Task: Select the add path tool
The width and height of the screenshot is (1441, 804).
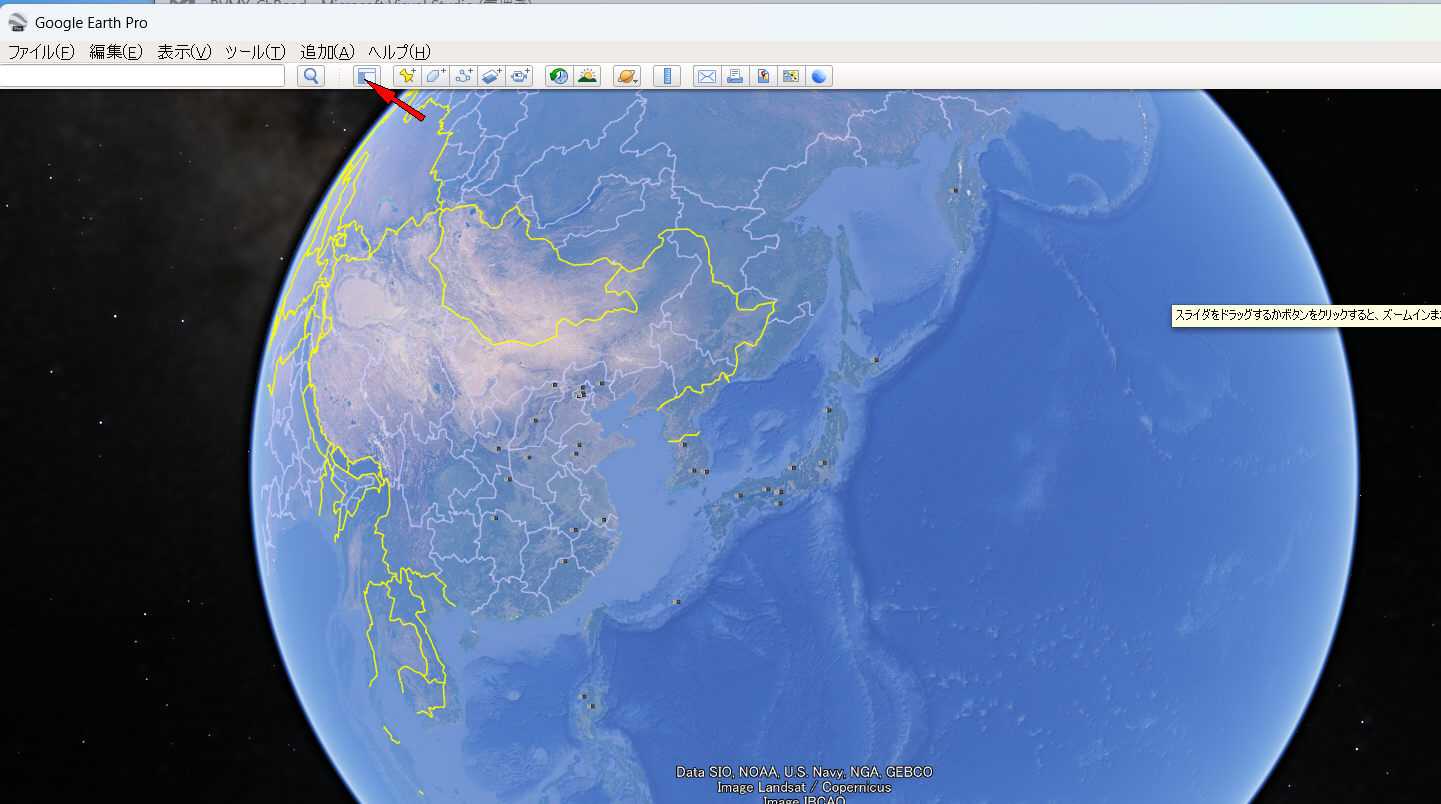Action: pos(463,76)
